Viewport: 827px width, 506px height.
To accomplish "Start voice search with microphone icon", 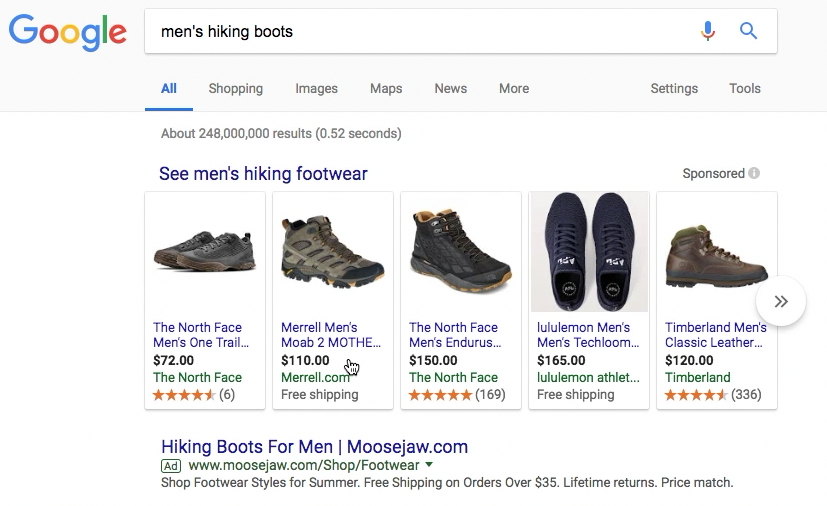I will [708, 31].
